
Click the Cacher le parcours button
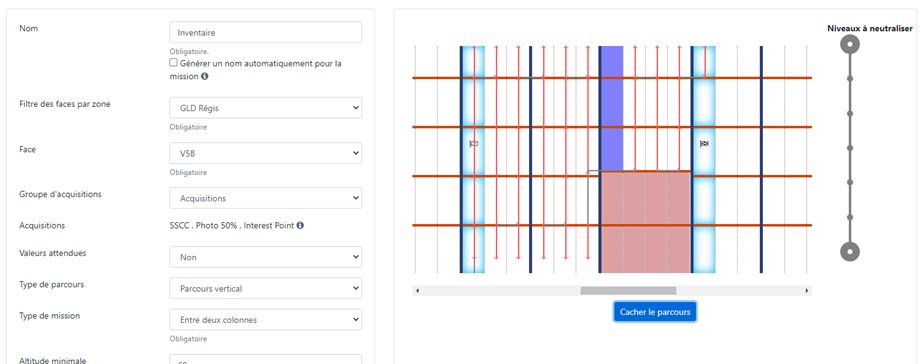(x=655, y=312)
